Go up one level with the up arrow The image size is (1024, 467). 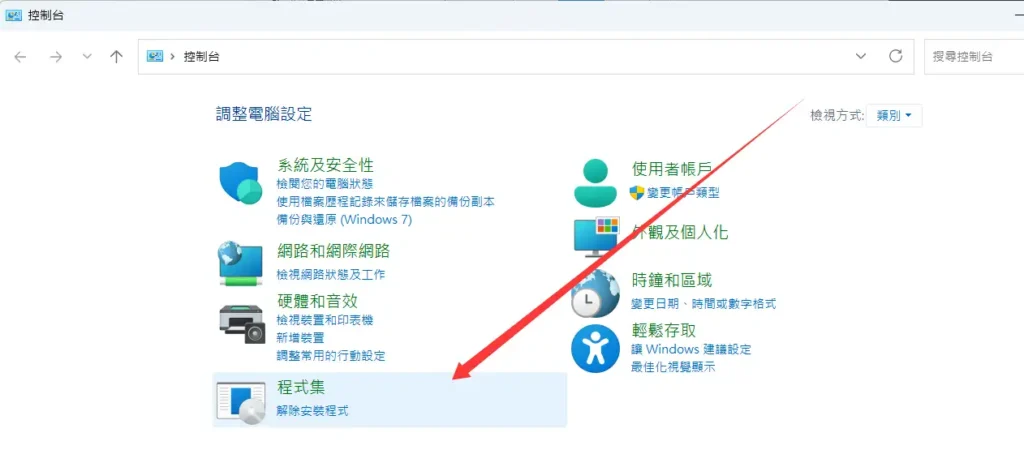point(116,57)
